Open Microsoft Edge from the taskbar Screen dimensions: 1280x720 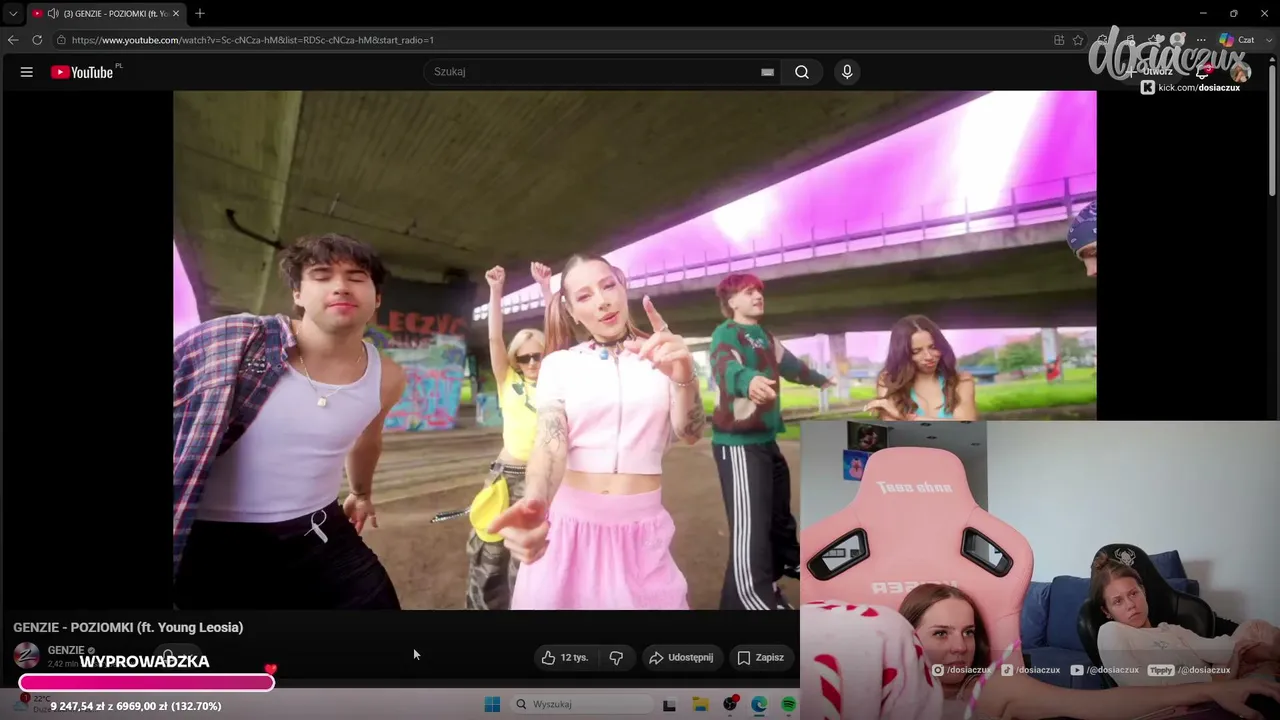point(759,705)
